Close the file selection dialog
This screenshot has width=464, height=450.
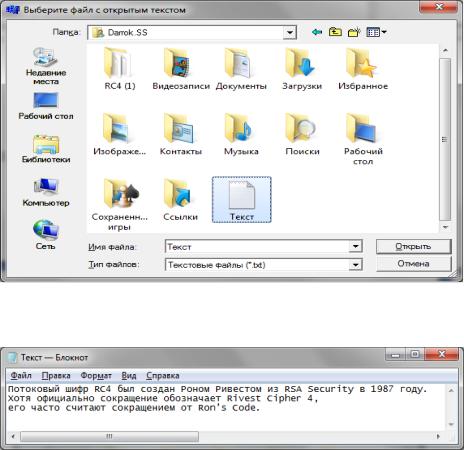[439, 7]
